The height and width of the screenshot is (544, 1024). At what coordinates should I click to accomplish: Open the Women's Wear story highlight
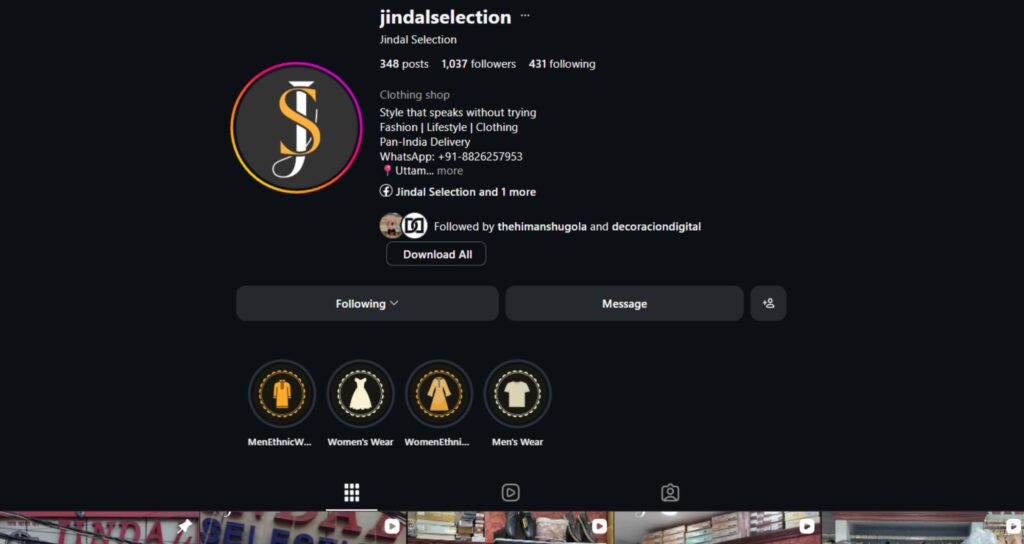click(360, 394)
